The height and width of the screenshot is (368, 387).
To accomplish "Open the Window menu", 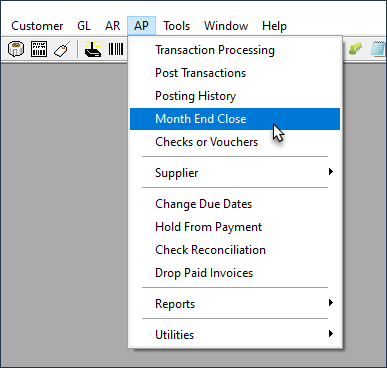I will 226,26.
